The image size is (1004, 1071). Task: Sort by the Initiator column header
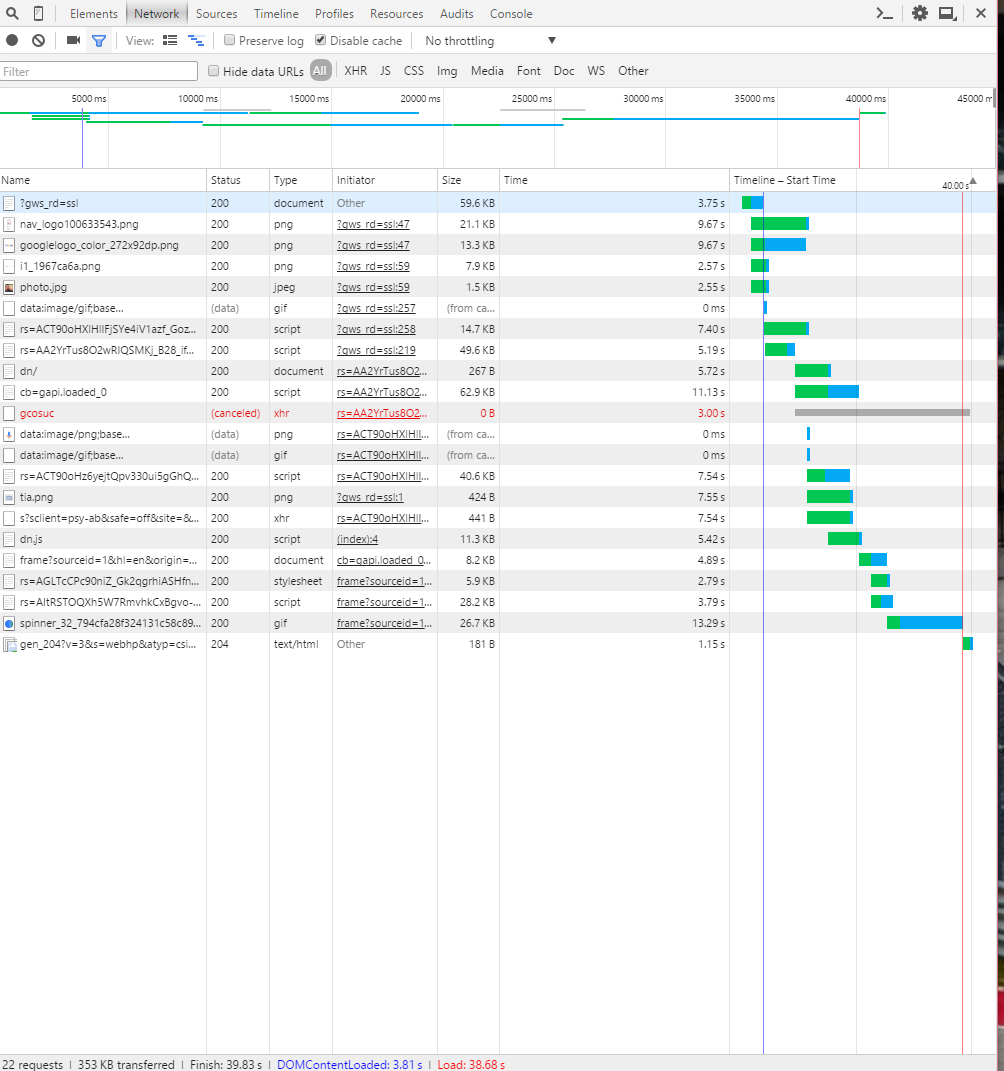point(385,180)
